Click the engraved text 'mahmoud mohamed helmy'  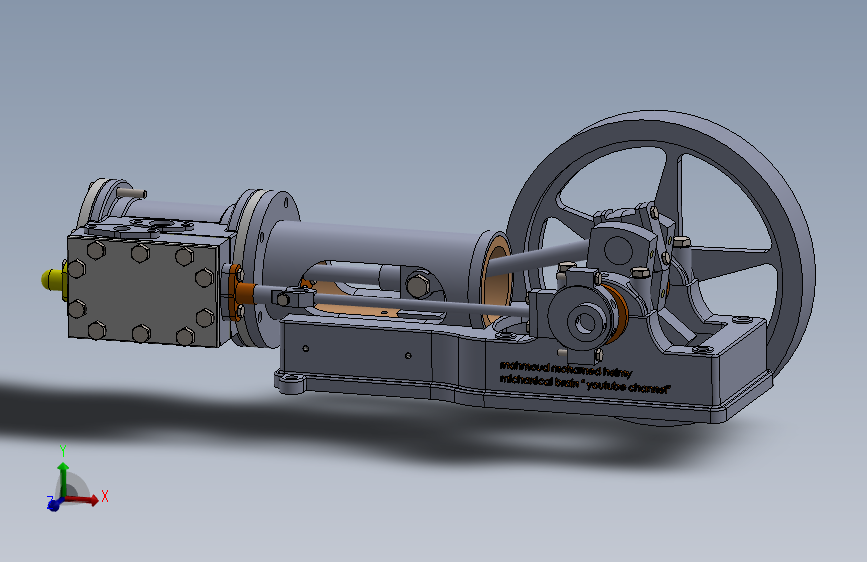coord(565,369)
